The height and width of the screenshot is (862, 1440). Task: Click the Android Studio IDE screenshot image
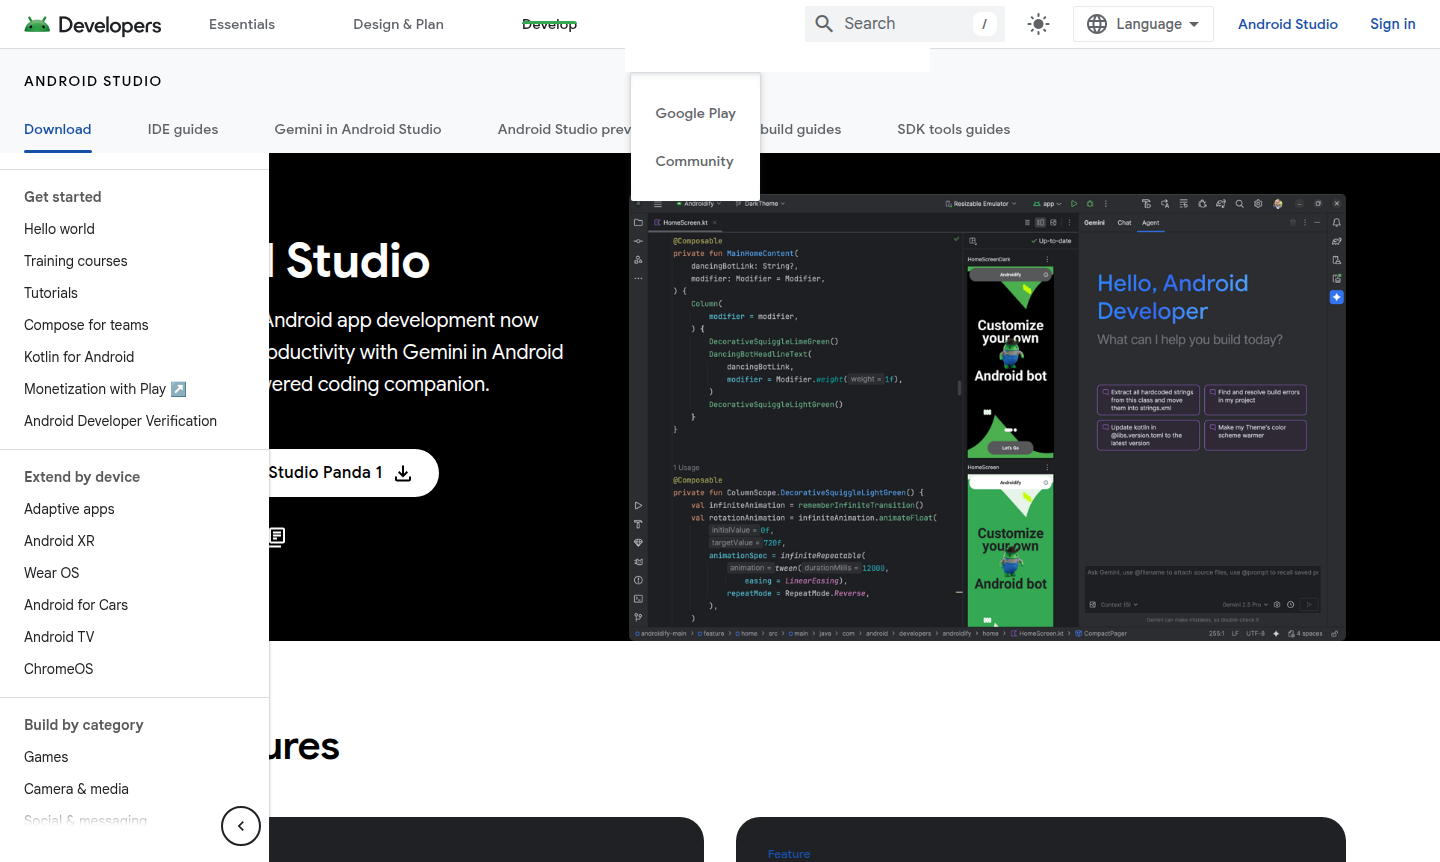point(987,417)
